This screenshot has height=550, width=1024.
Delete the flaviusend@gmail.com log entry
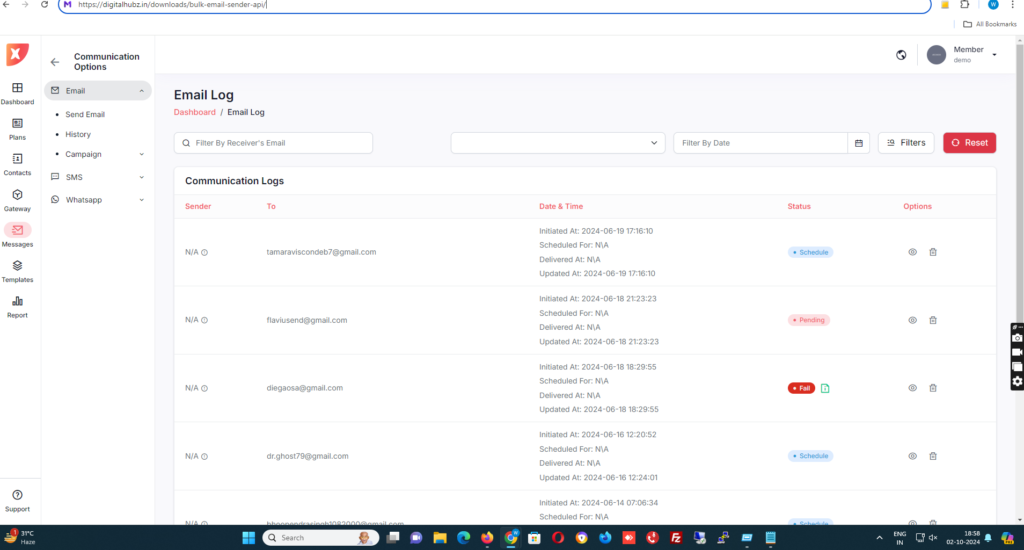pyautogui.click(x=933, y=320)
